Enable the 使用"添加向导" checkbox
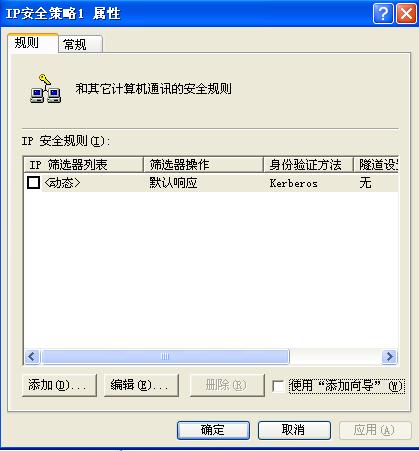The height and width of the screenshot is (451, 419). pos(278,386)
